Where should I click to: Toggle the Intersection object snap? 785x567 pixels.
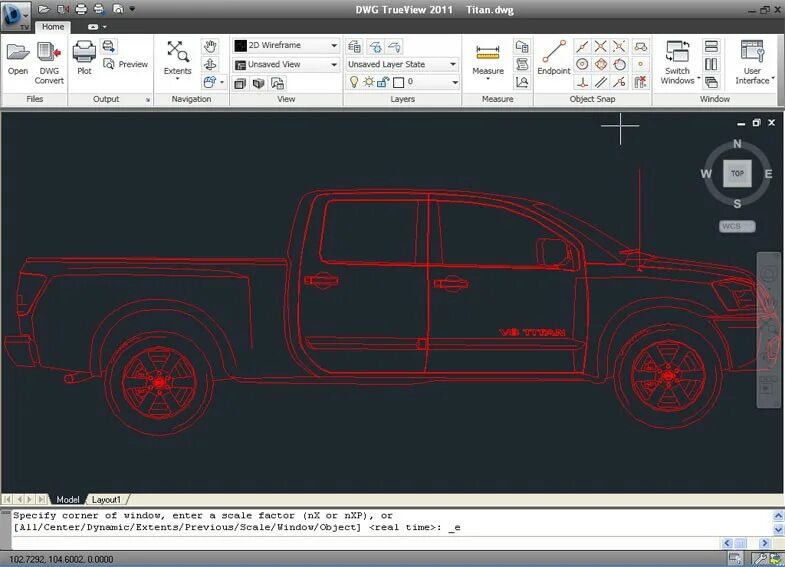600,47
